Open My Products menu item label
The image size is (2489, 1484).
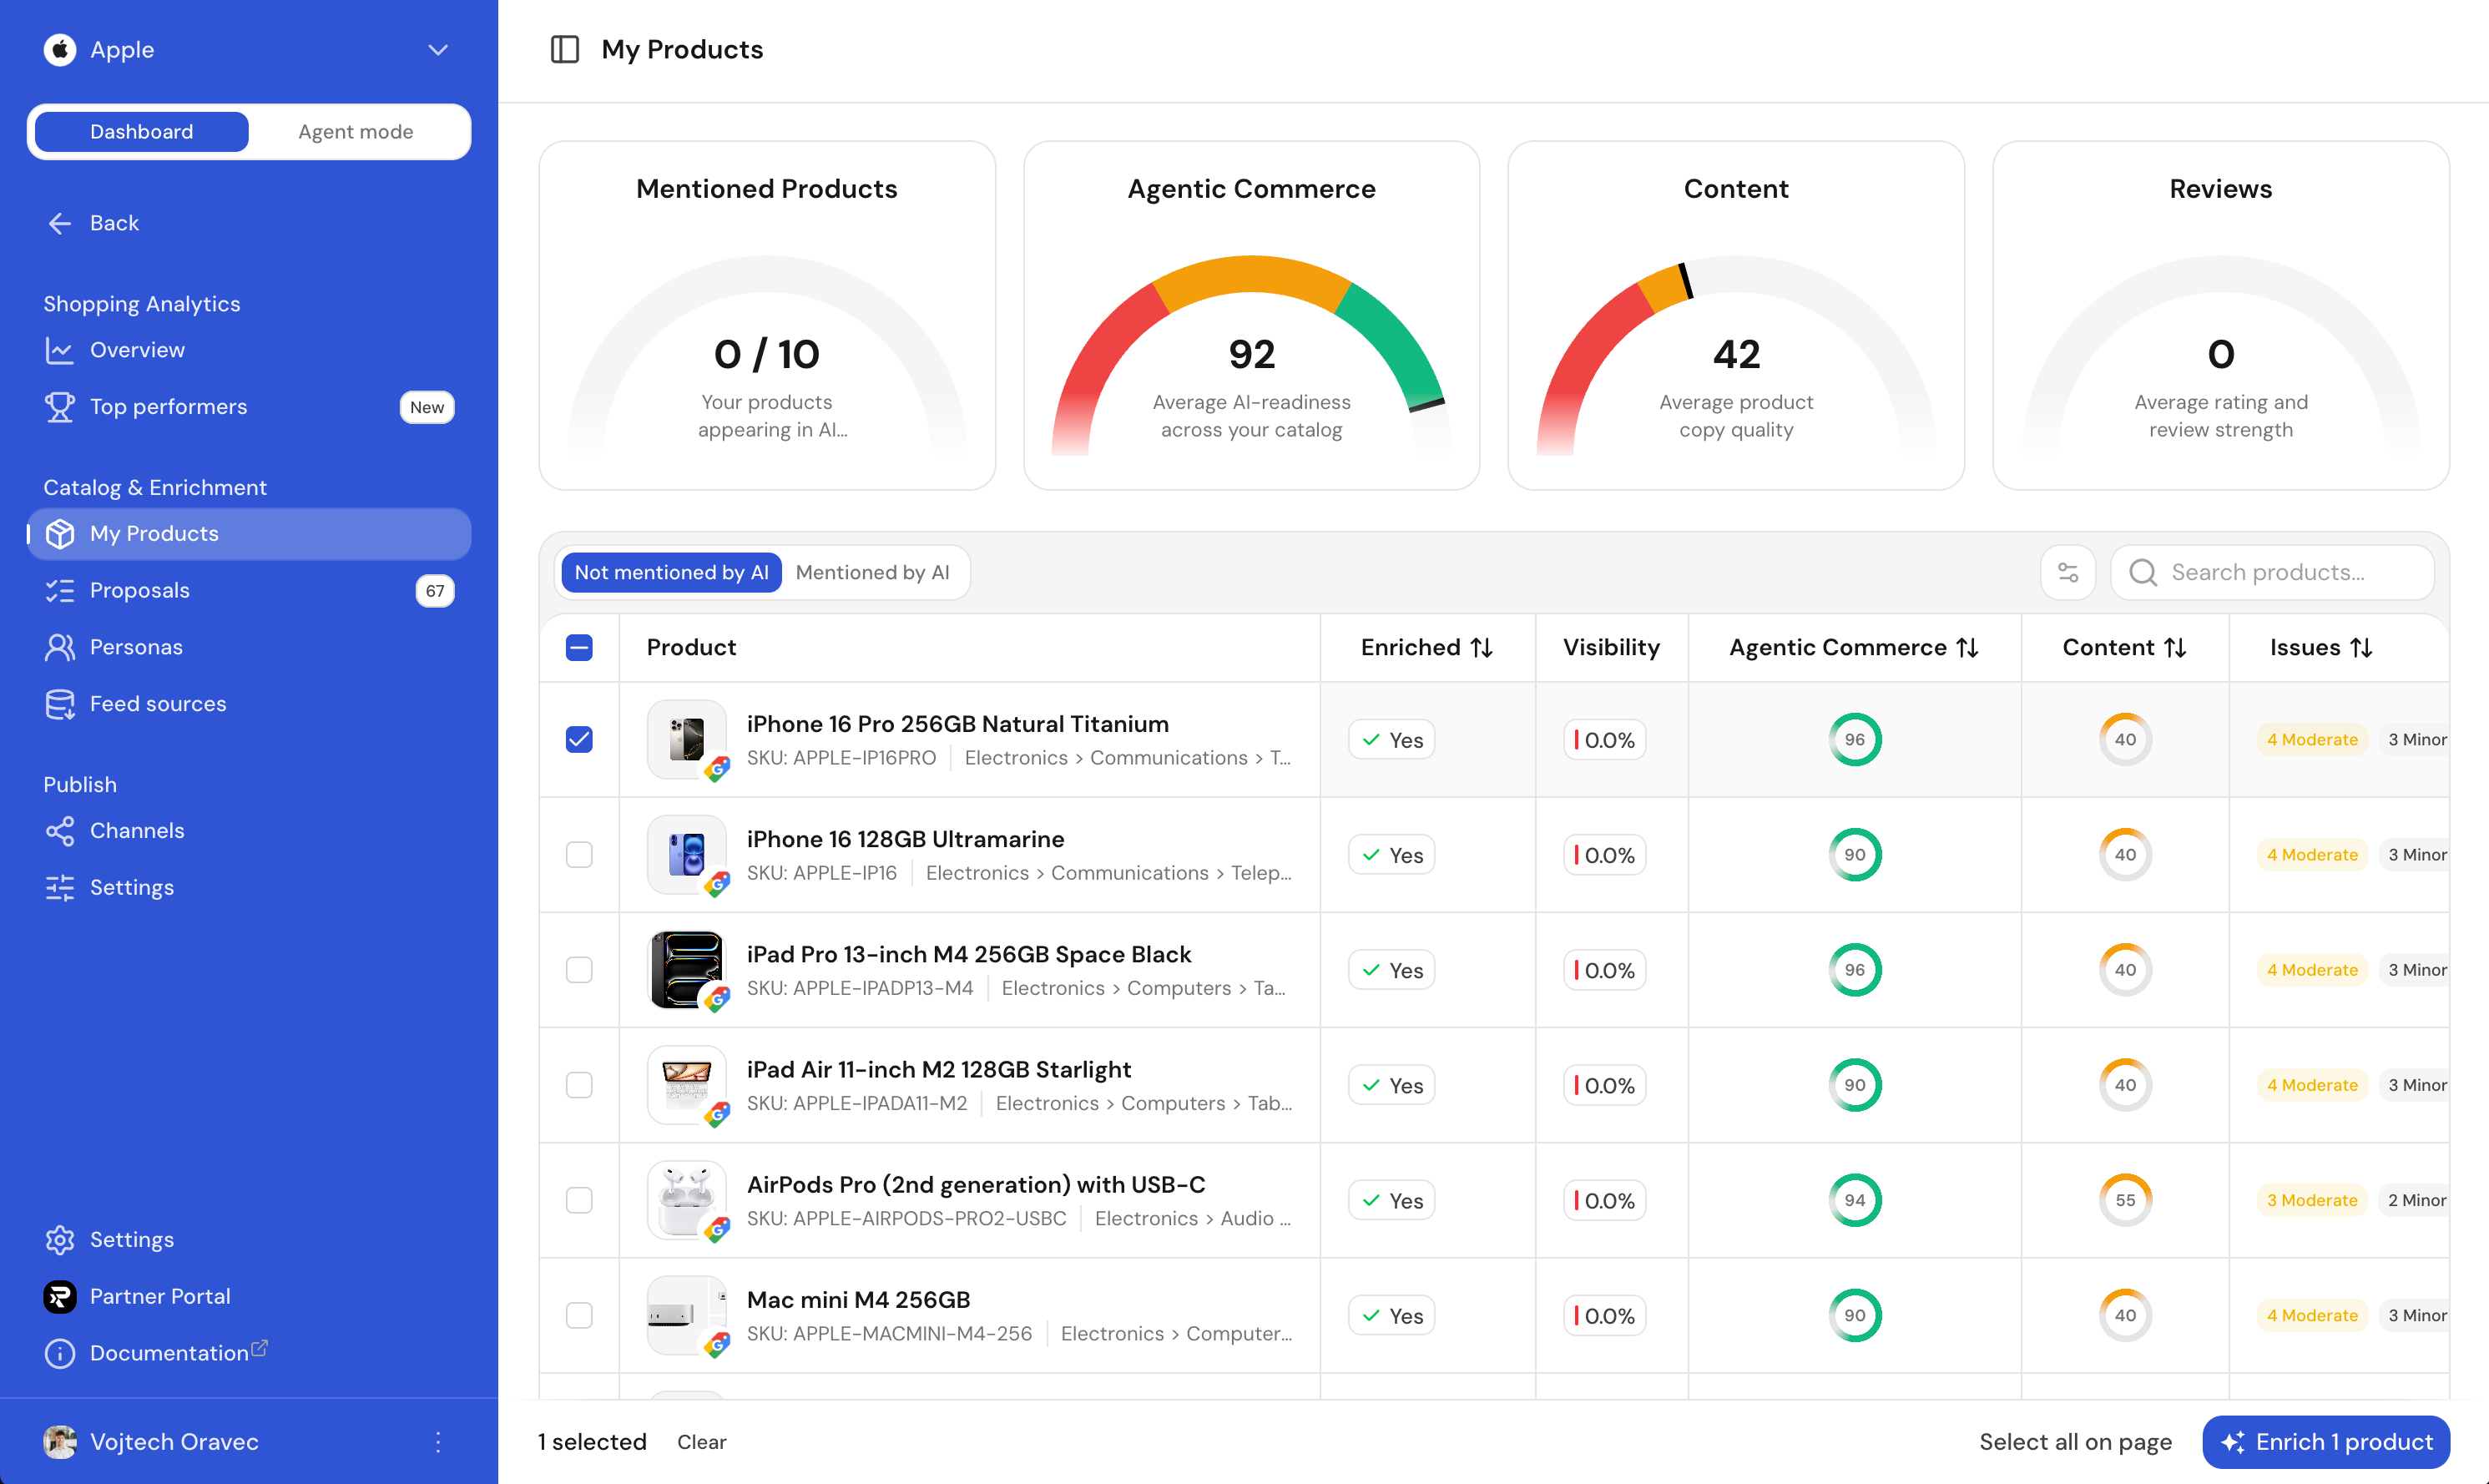click(x=154, y=533)
